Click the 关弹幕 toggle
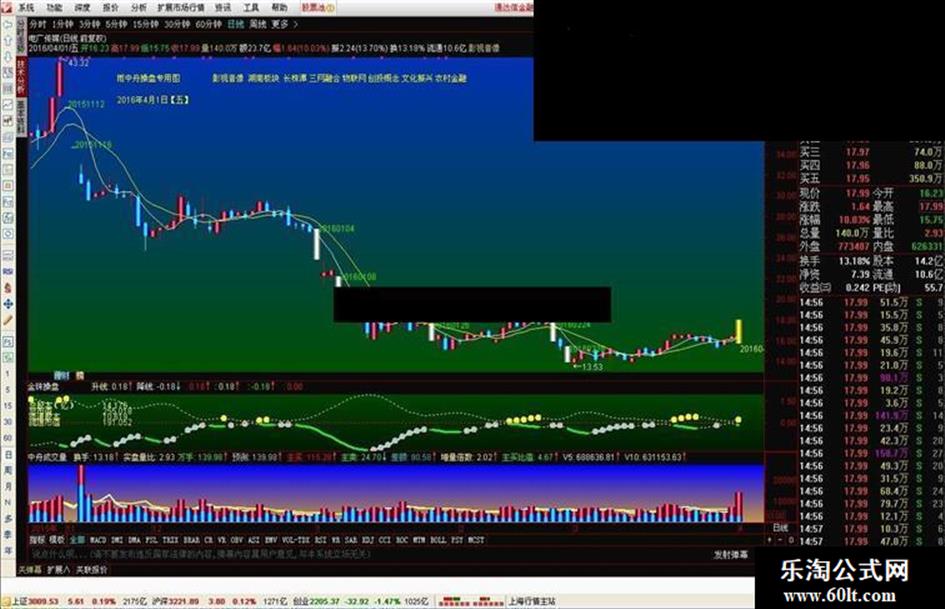 pos(30,569)
